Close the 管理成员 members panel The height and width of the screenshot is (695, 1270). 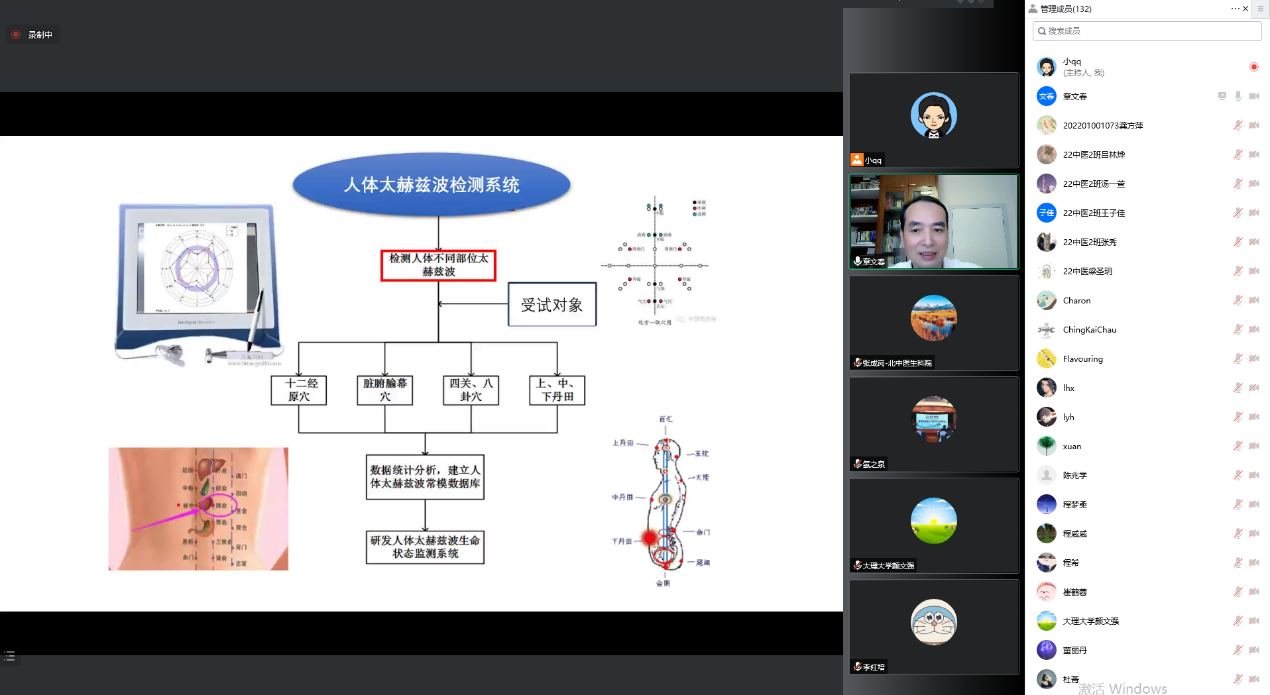1246,9
